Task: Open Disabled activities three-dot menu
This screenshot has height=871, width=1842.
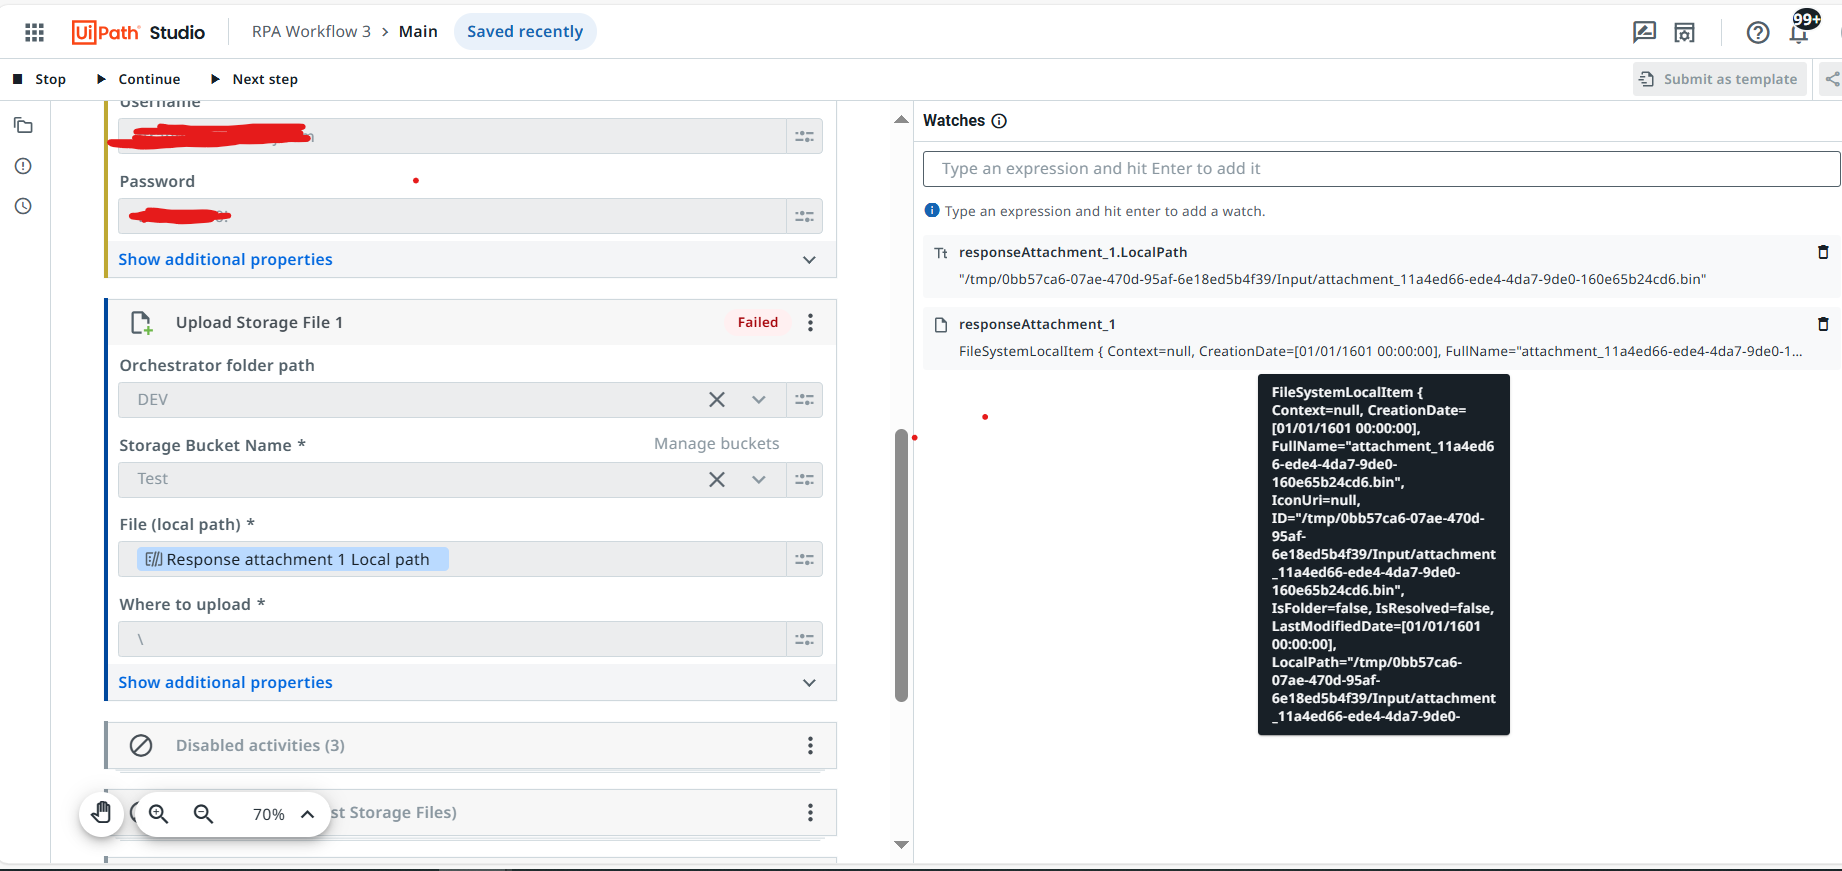Action: [810, 745]
